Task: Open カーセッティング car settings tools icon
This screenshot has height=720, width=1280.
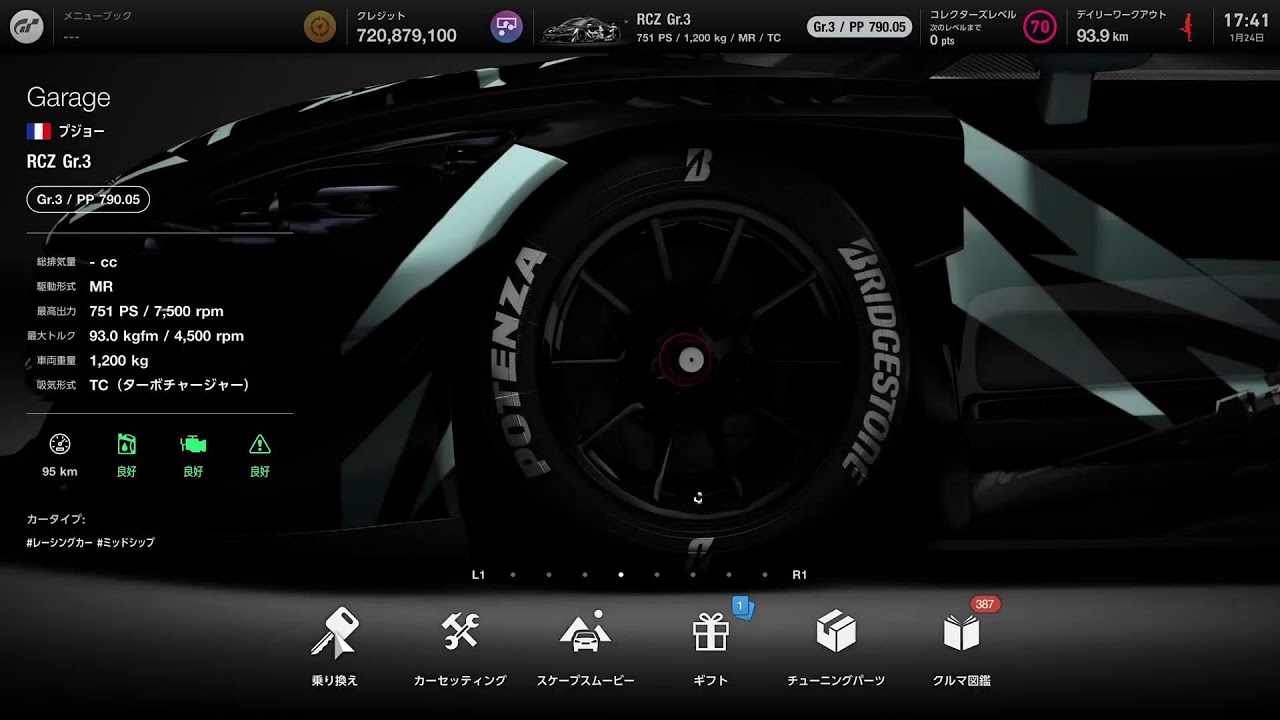Action: pyautogui.click(x=460, y=632)
